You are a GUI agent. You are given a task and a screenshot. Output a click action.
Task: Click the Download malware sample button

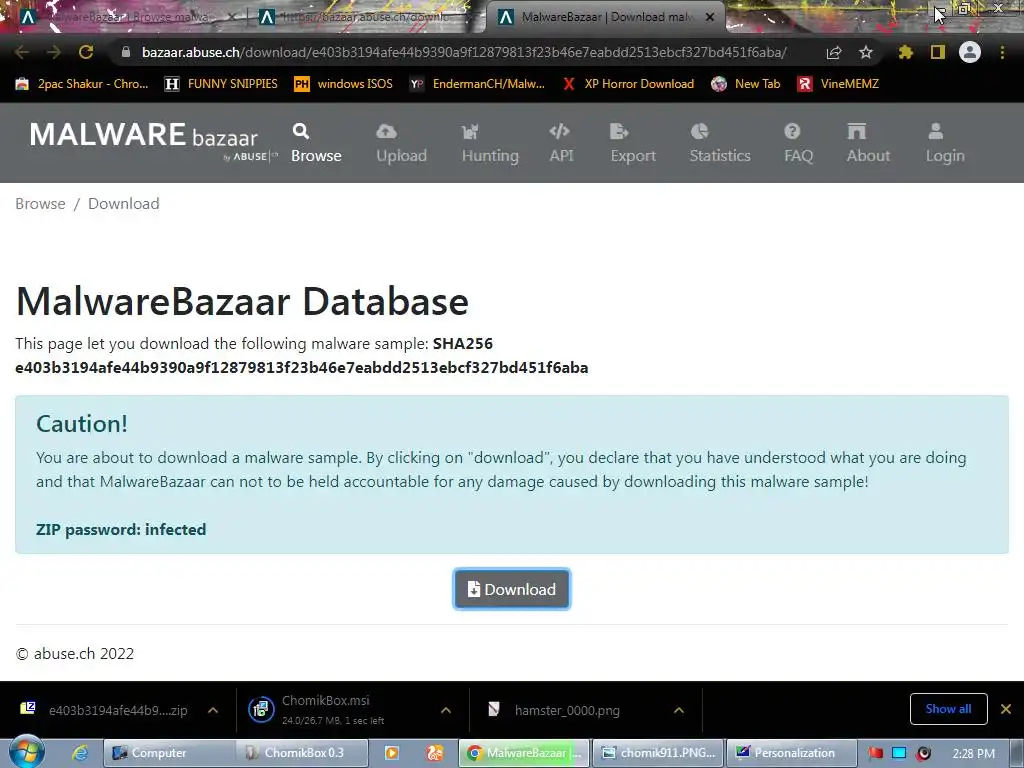point(511,589)
